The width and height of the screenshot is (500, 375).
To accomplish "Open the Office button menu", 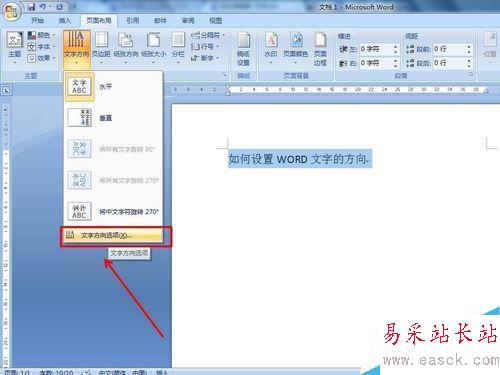I will coord(12,11).
